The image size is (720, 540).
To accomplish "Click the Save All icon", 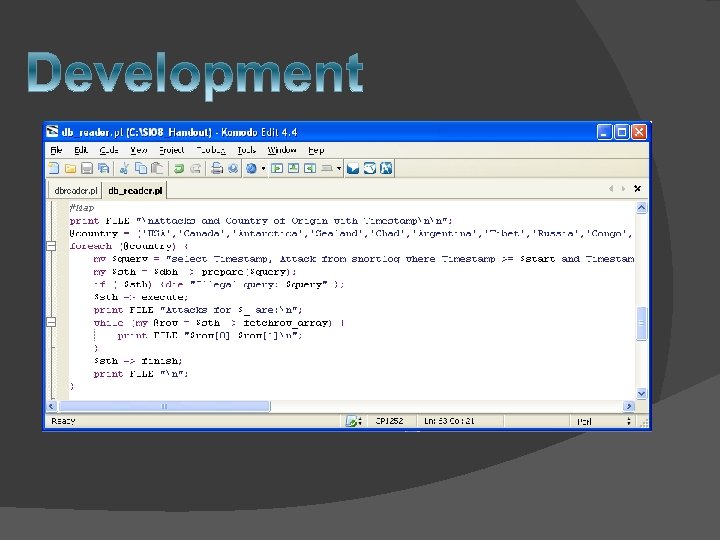I will click(x=104, y=169).
